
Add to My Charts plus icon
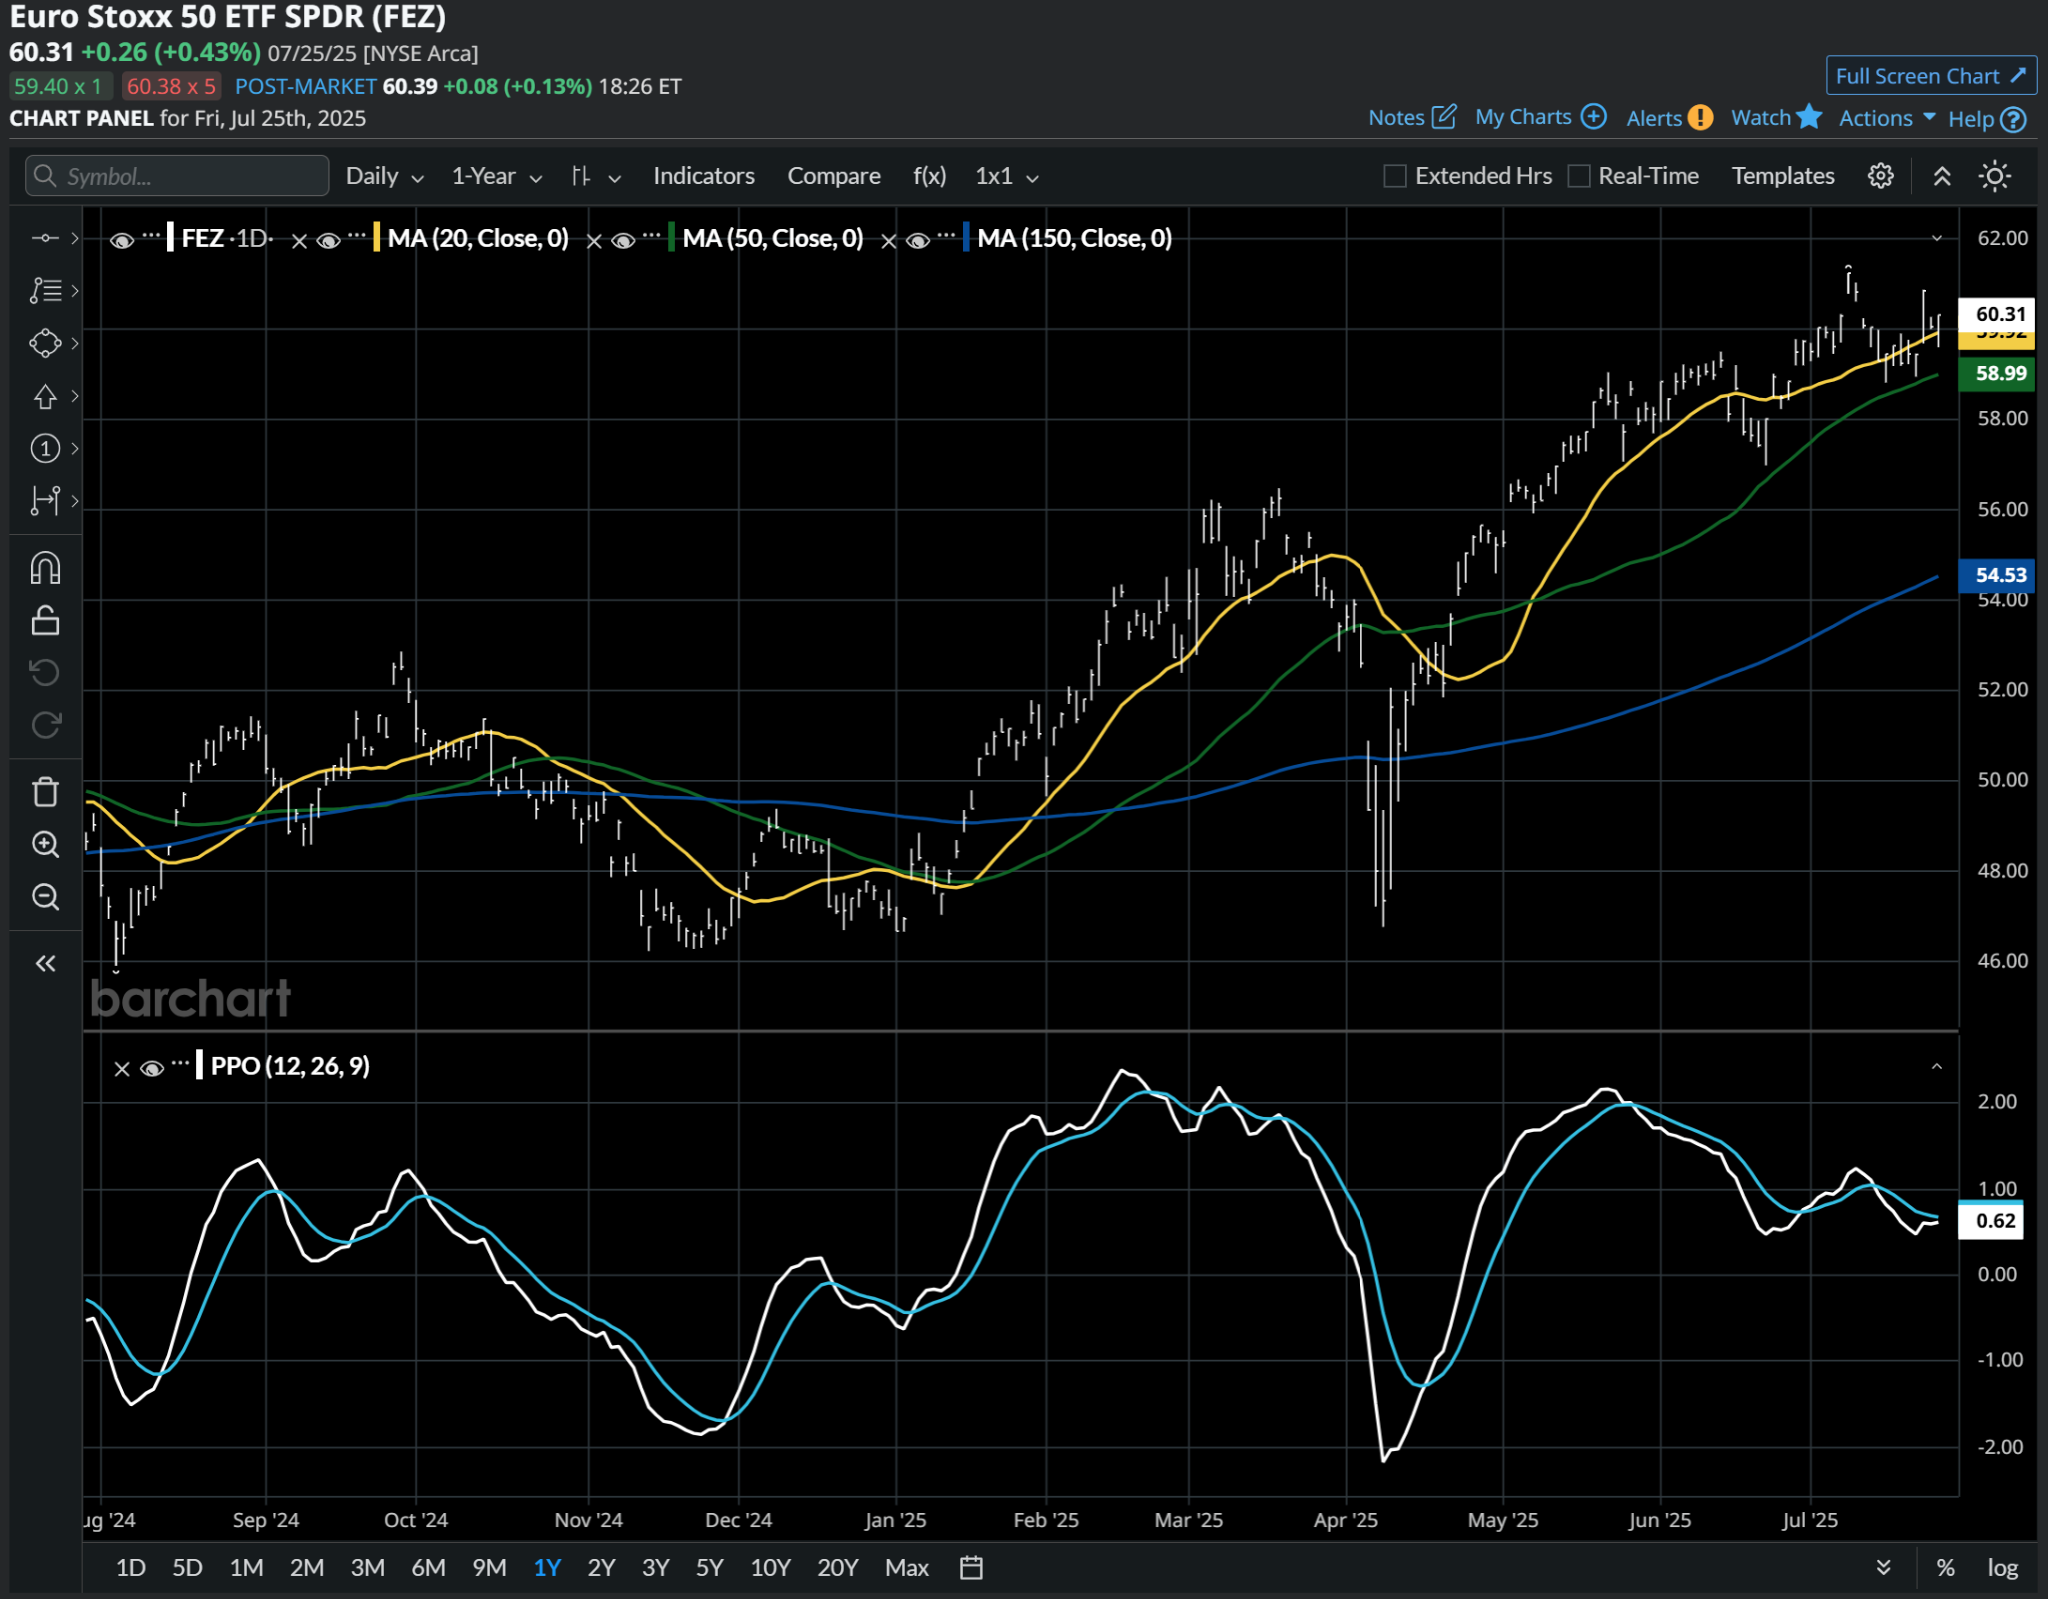point(1593,117)
